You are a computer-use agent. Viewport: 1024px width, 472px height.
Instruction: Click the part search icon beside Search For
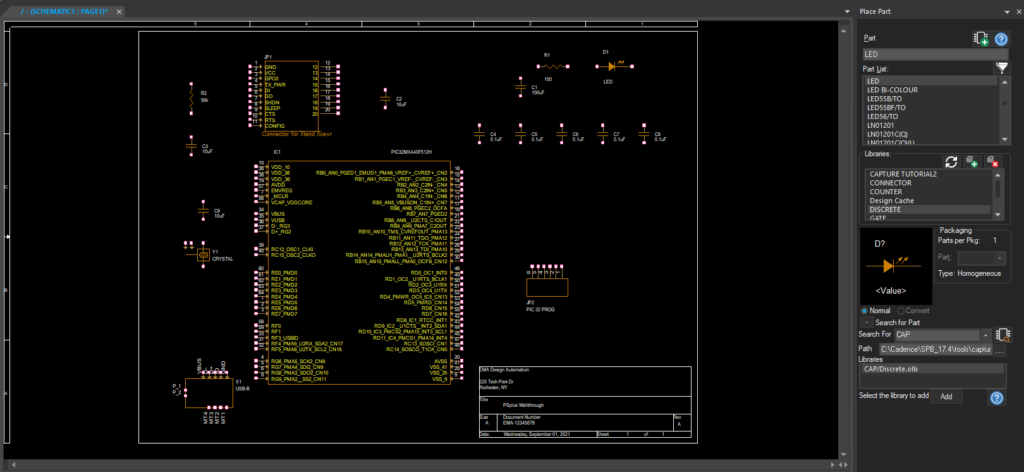click(x=1002, y=335)
